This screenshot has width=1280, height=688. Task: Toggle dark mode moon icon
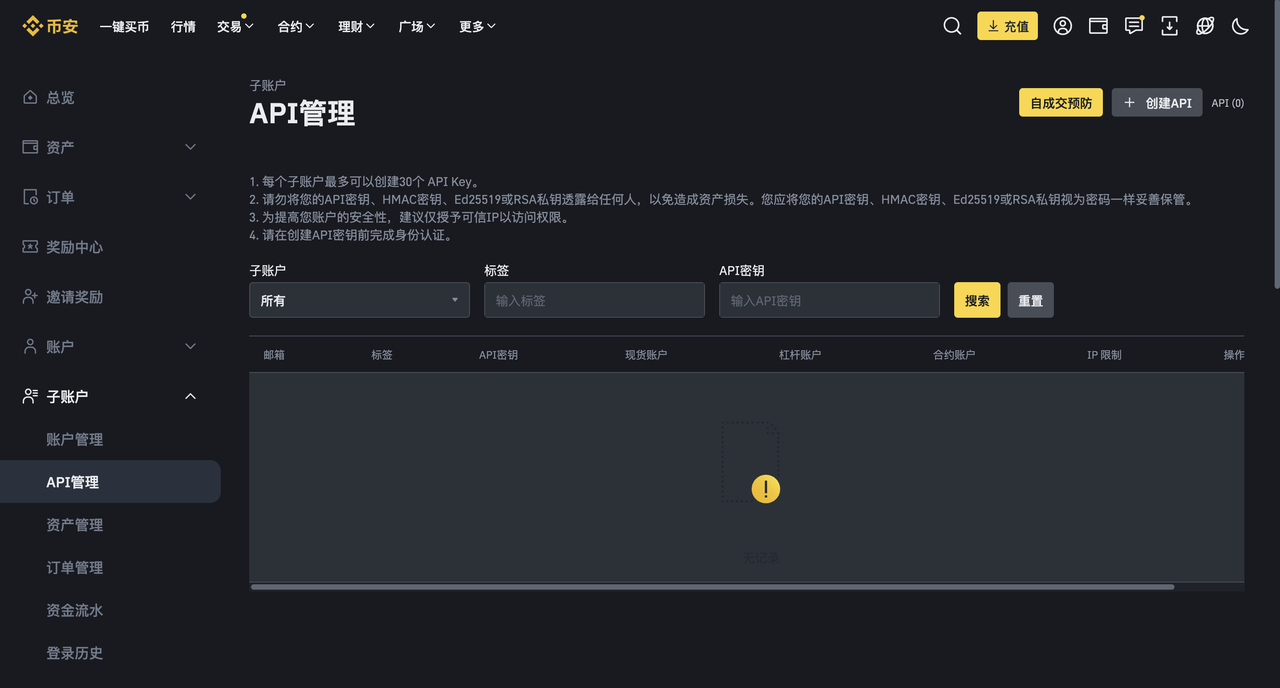click(x=1240, y=26)
